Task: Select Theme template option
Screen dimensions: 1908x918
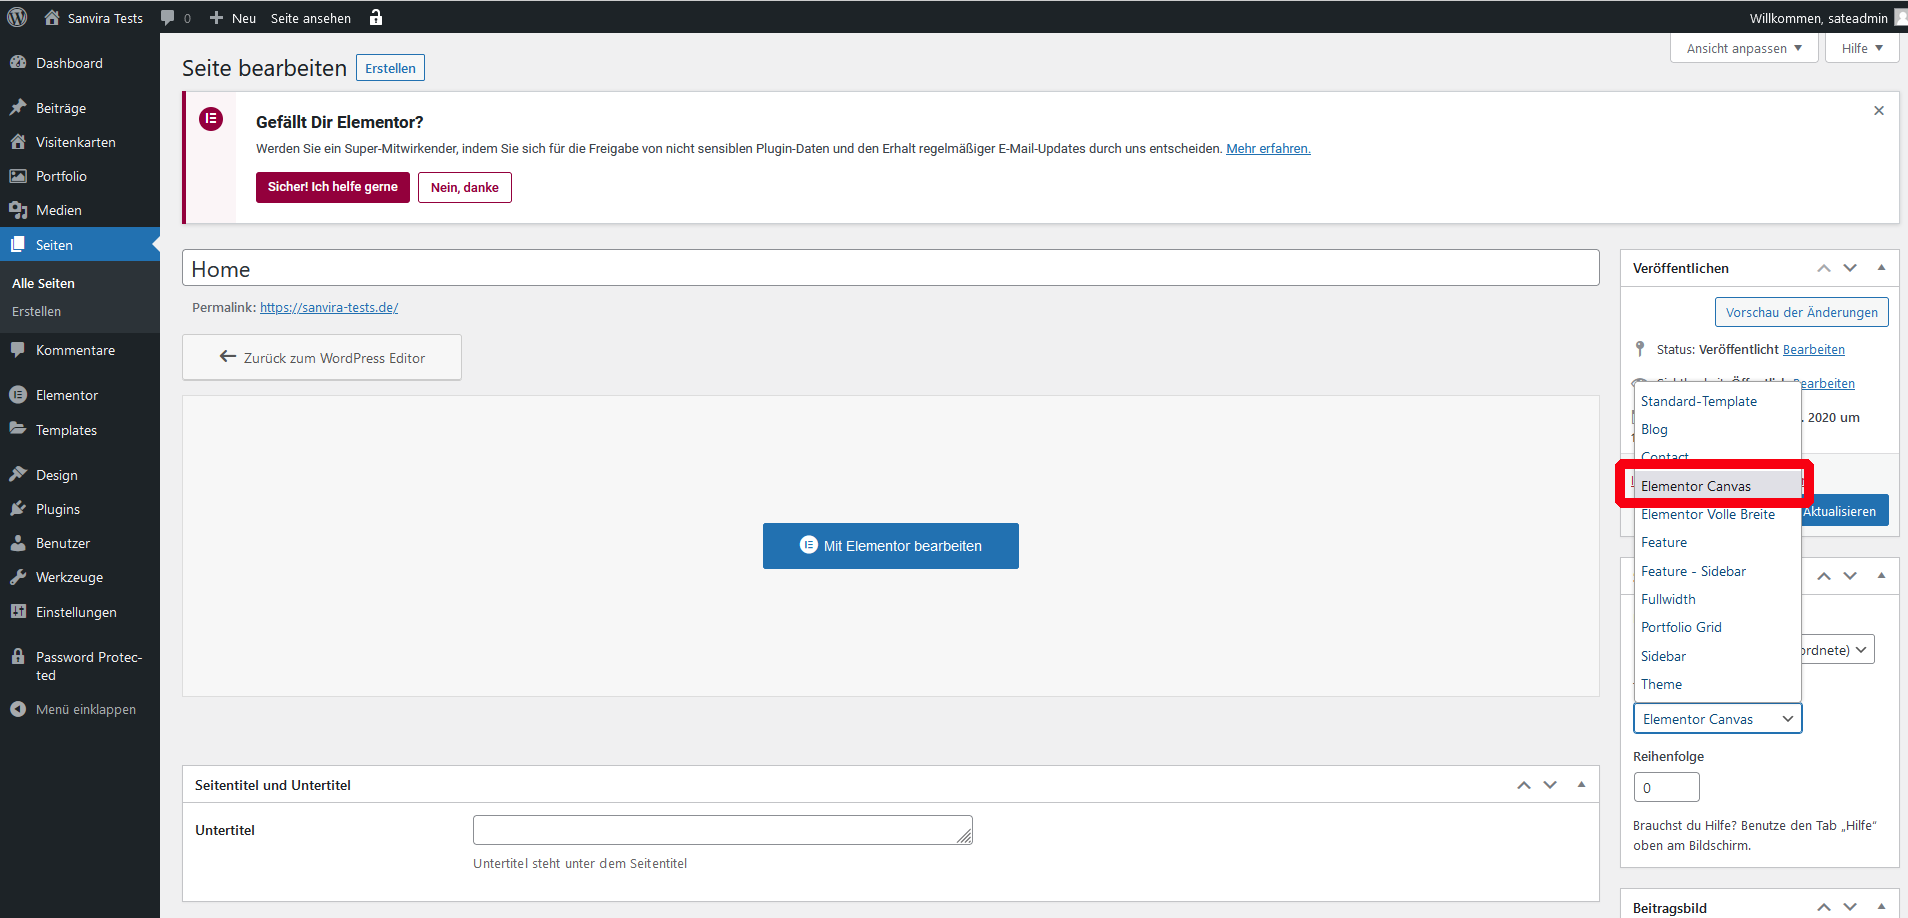Action: click(1717, 684)
